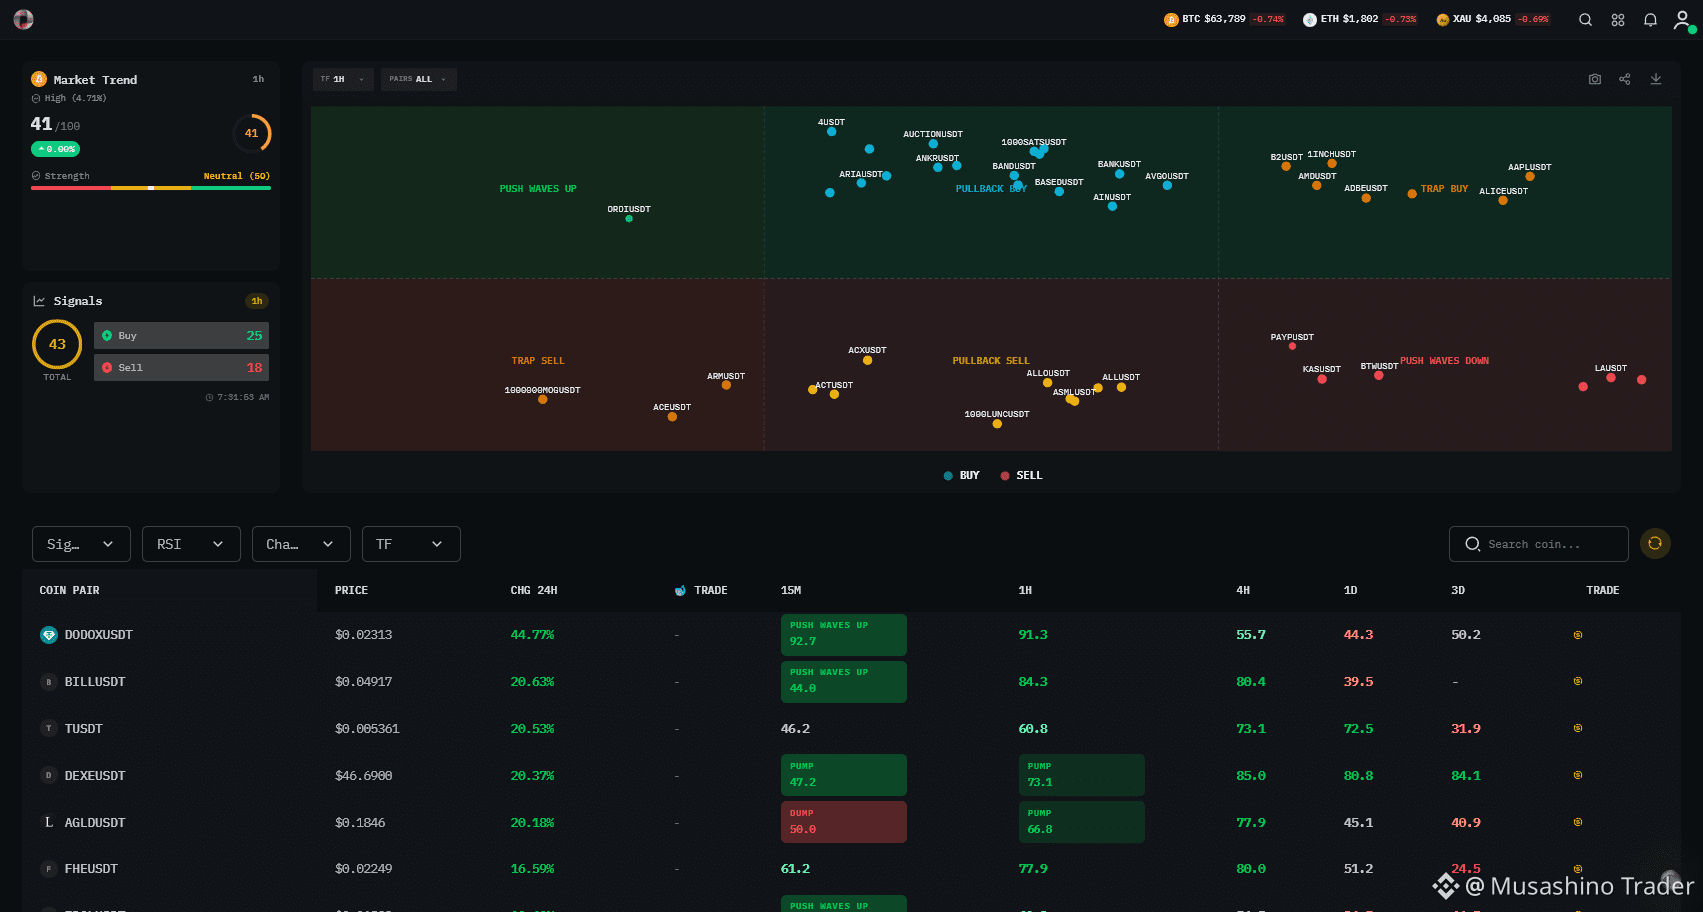Expand the TF filter dropdown below chart
Viewport: 1703px width, 912px height.
[x=411, y=544]
